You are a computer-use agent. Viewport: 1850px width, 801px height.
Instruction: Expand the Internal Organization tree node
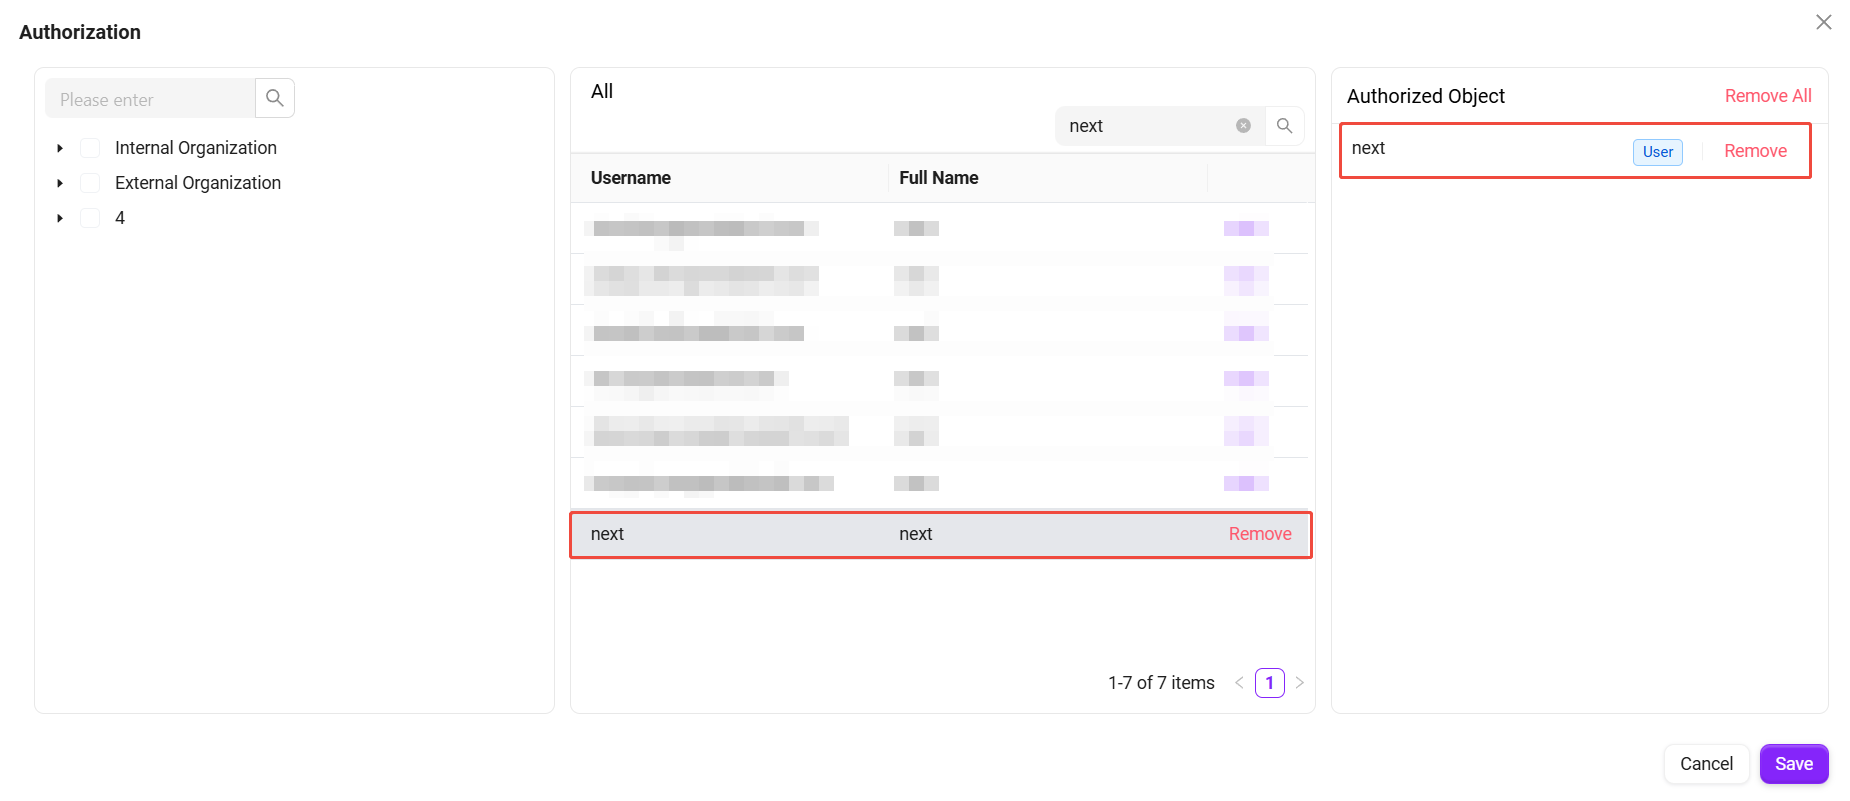point(60,148)
